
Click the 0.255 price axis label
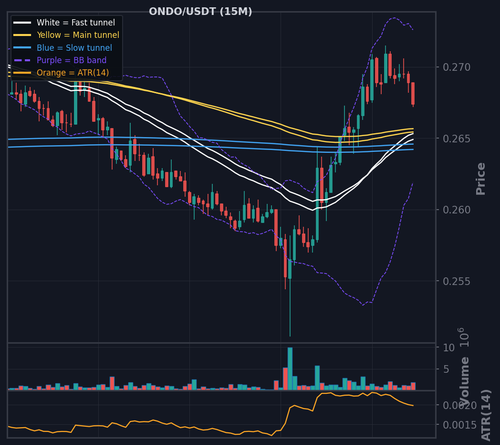tap(457, 281)
